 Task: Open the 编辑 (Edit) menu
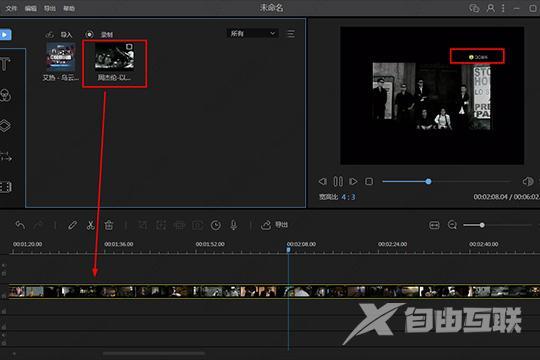pyautogui.click(x=31, y=8)
